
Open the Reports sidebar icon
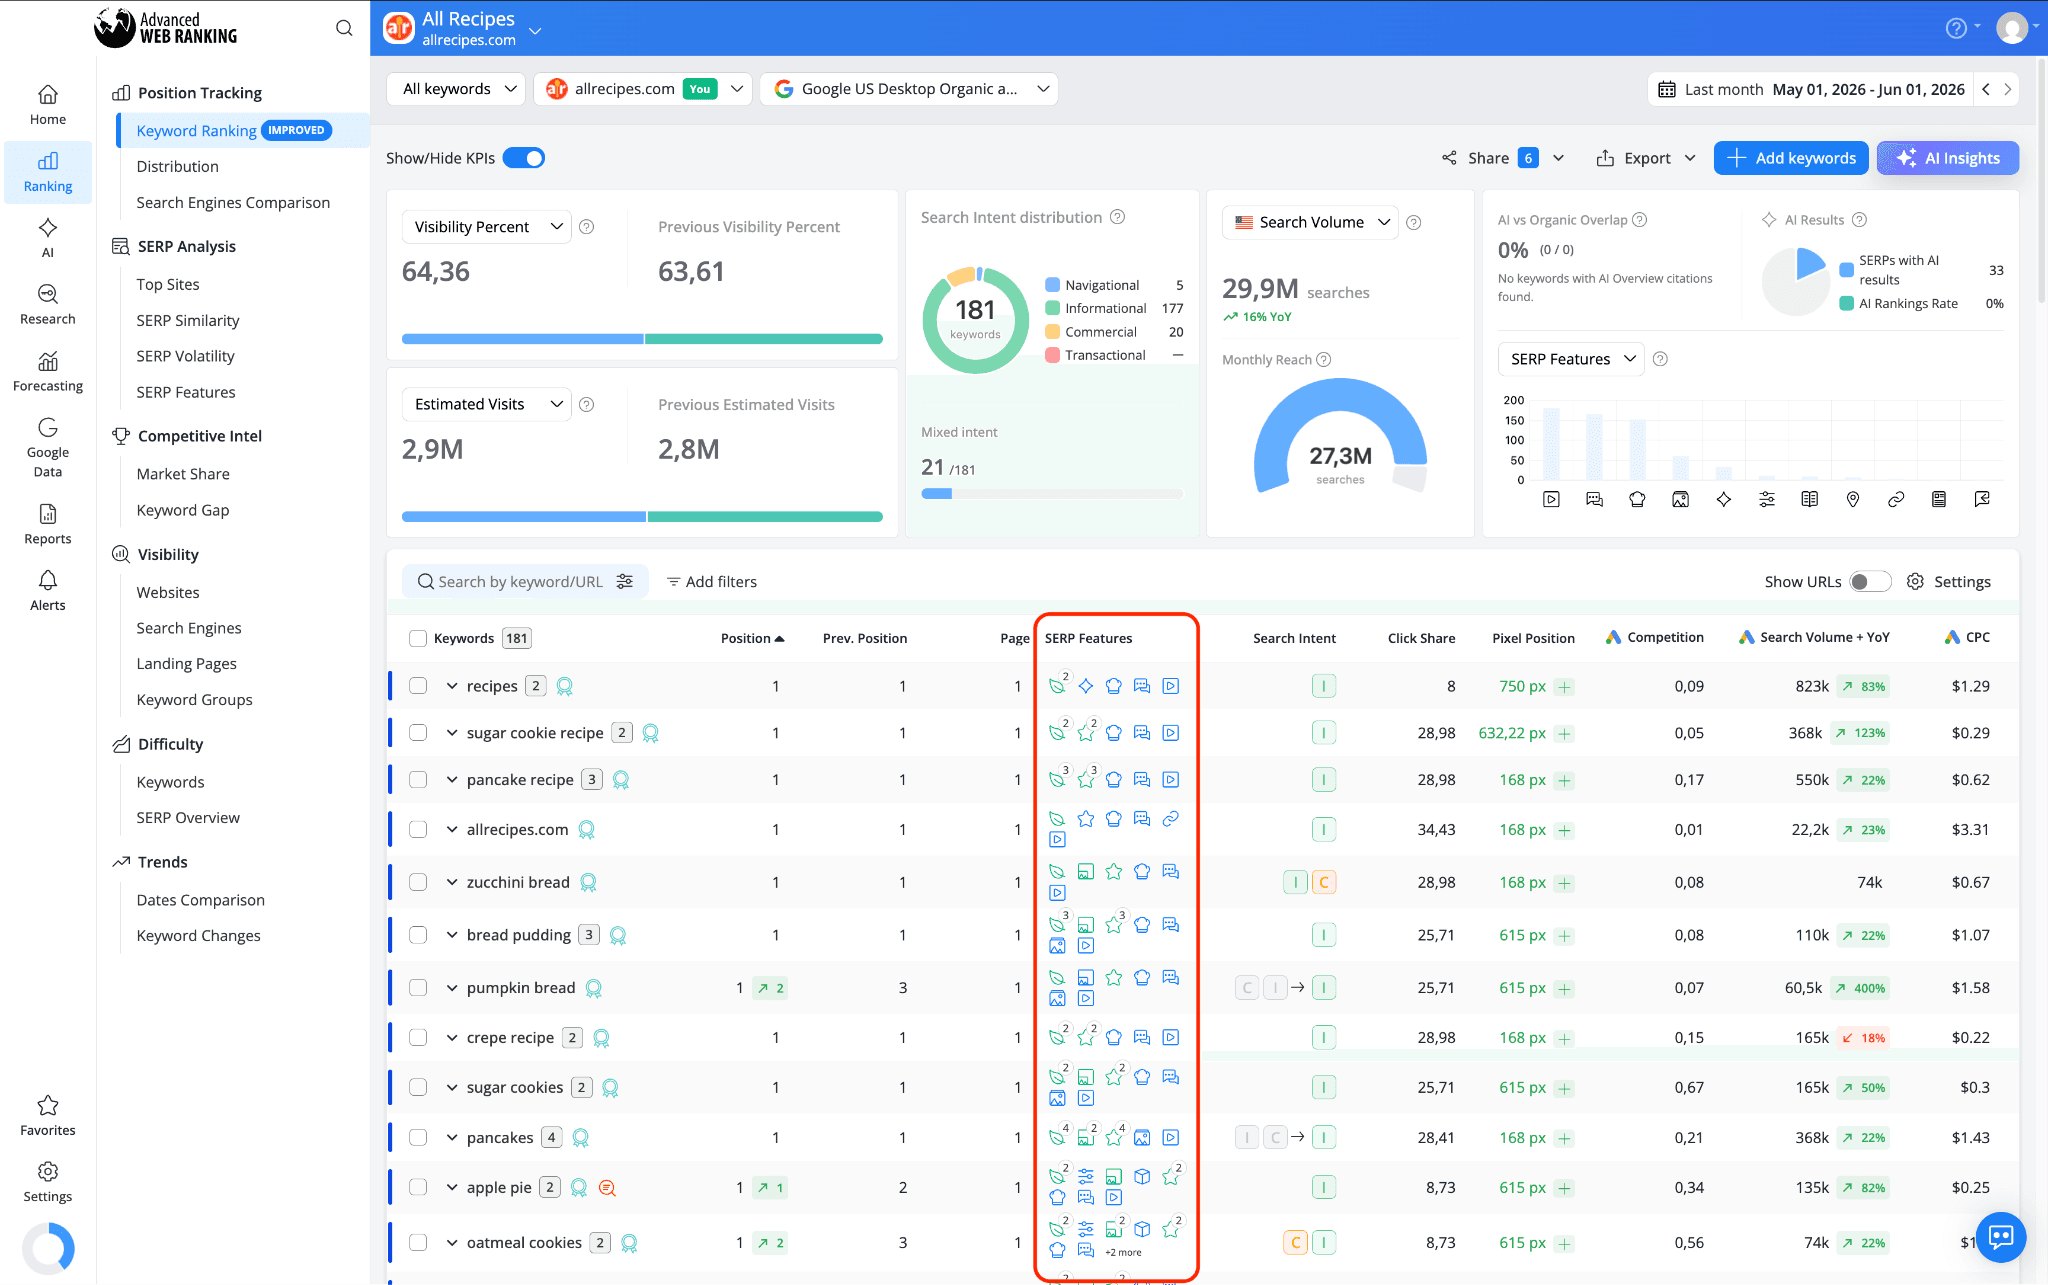(48, 525)
